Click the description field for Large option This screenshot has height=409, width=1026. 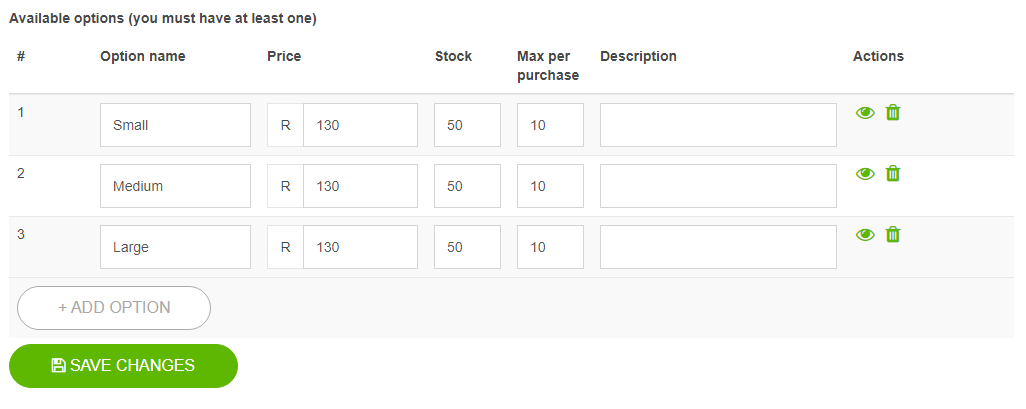pos(718,247)
